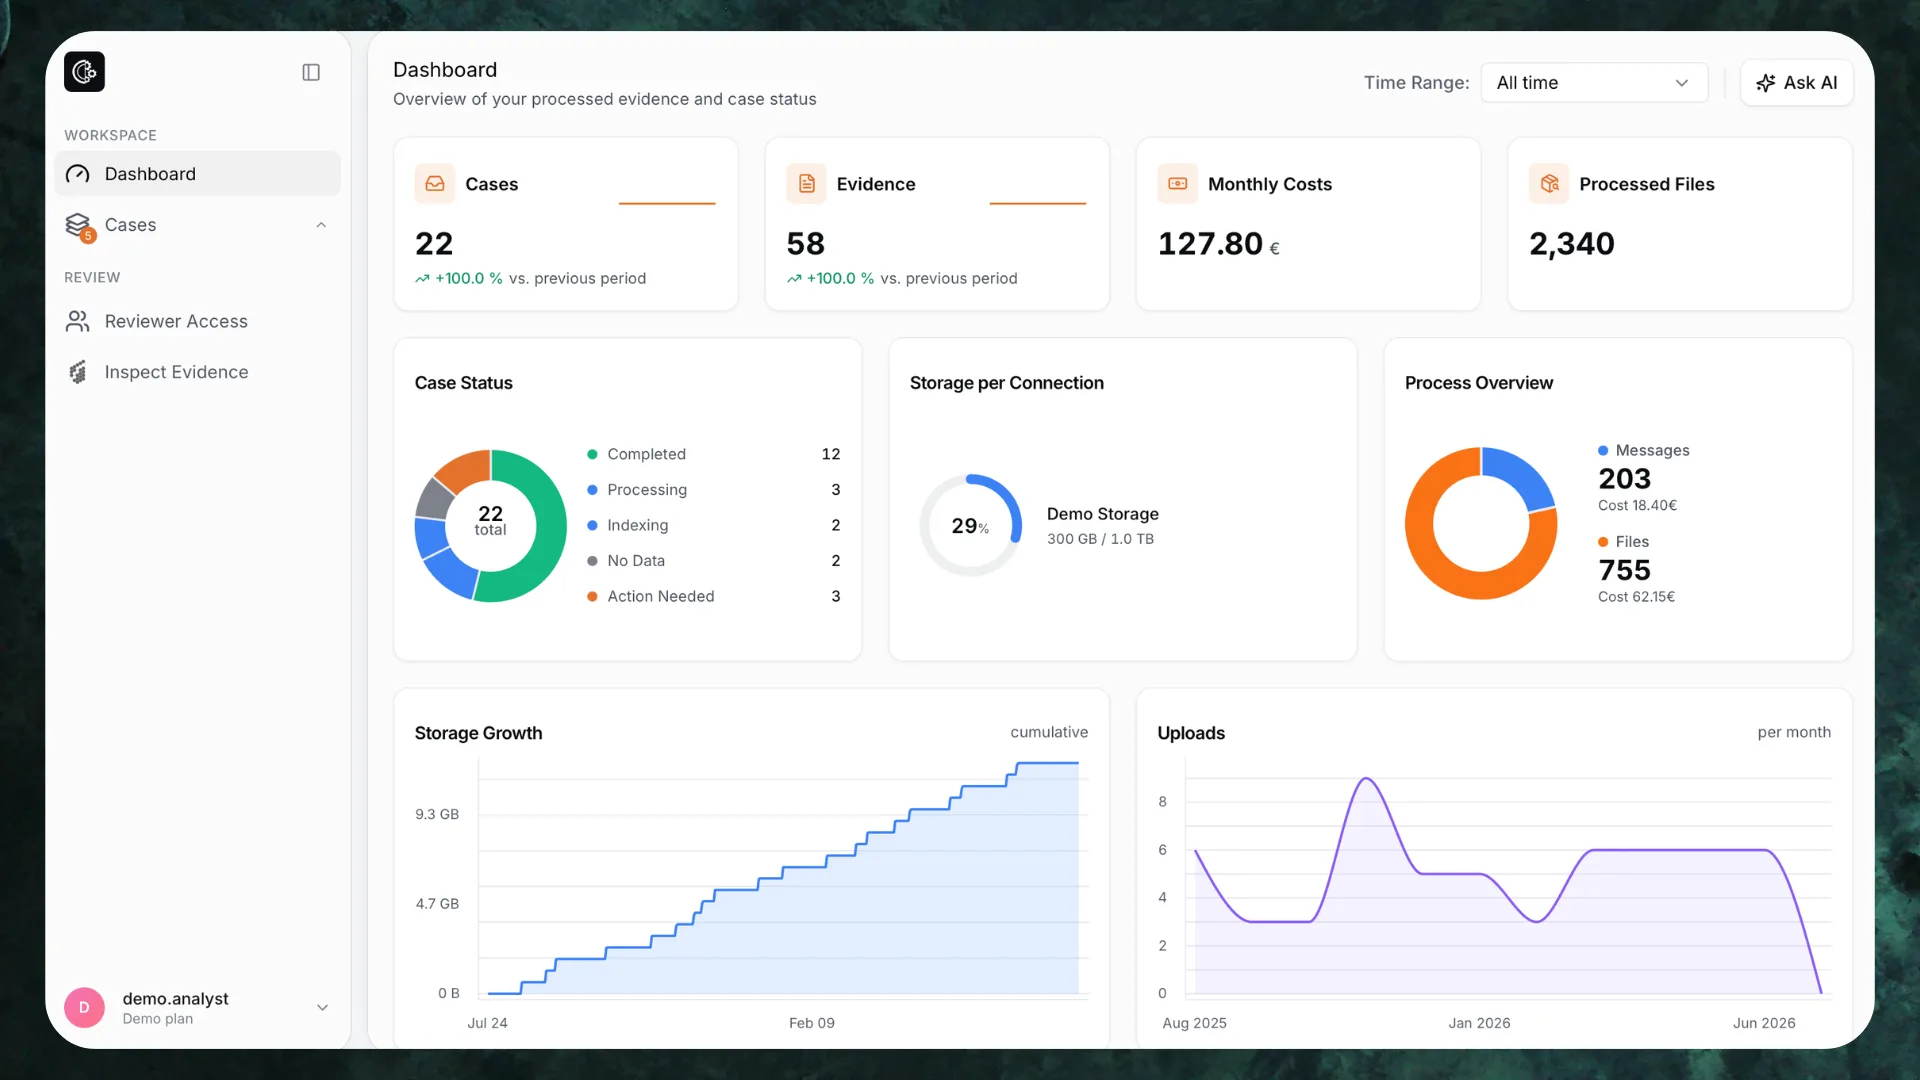Click the Dashboard gauge icon
This screenshot has width=1920, height=1080.
(78, 174)
